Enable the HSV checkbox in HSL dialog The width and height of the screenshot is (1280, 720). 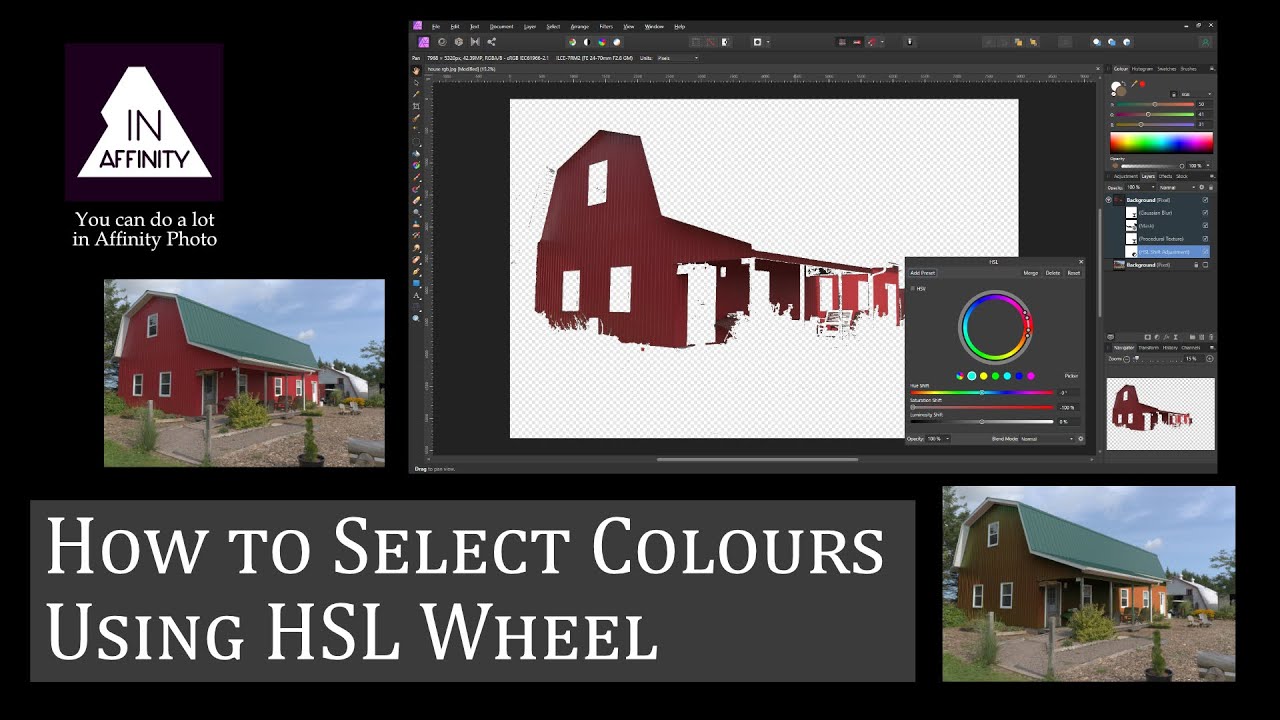(x=912, y=289)
